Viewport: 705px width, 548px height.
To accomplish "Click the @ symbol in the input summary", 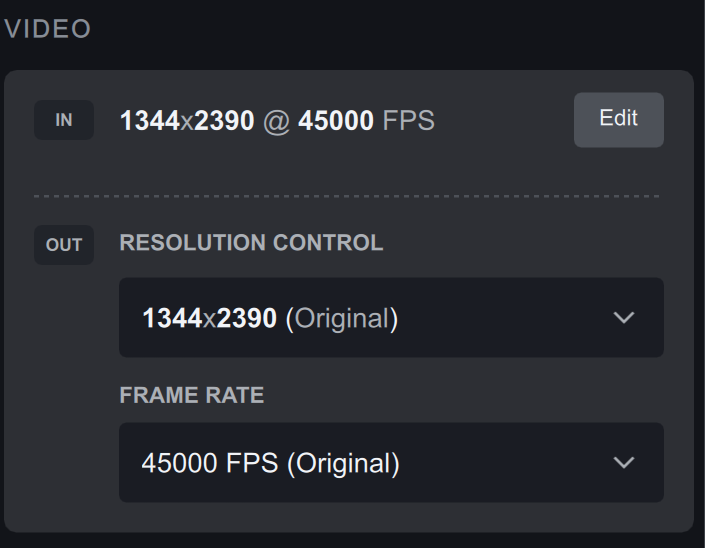I will tap(276, 121).
